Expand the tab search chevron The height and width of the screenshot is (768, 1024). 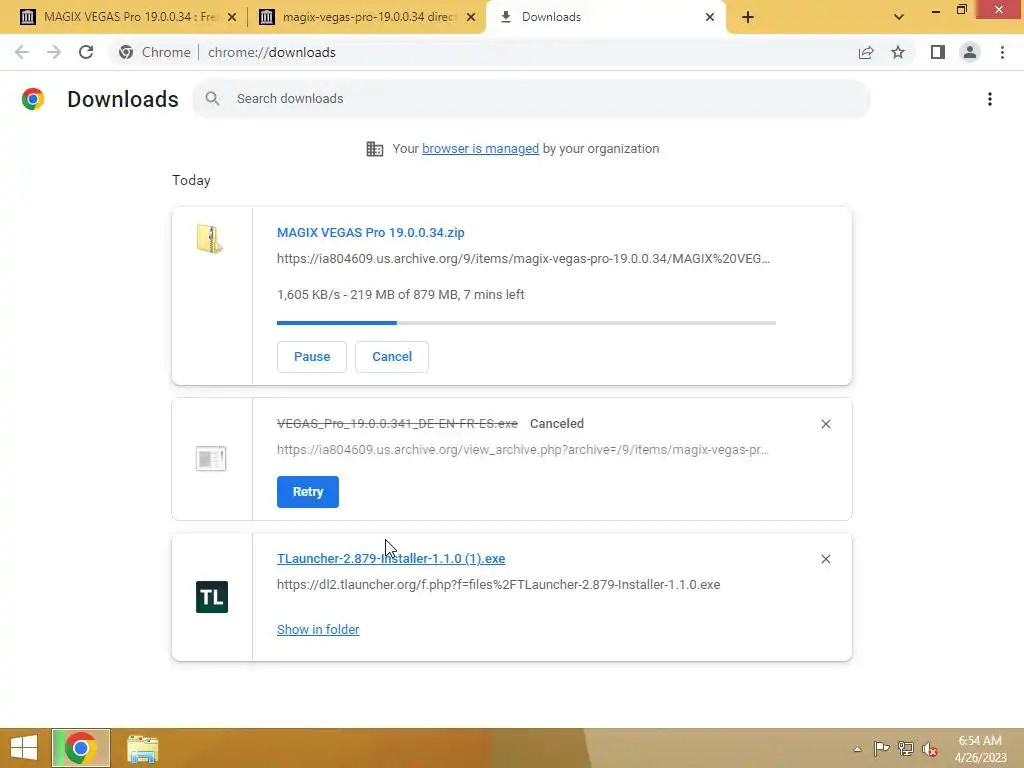point(899,17)
